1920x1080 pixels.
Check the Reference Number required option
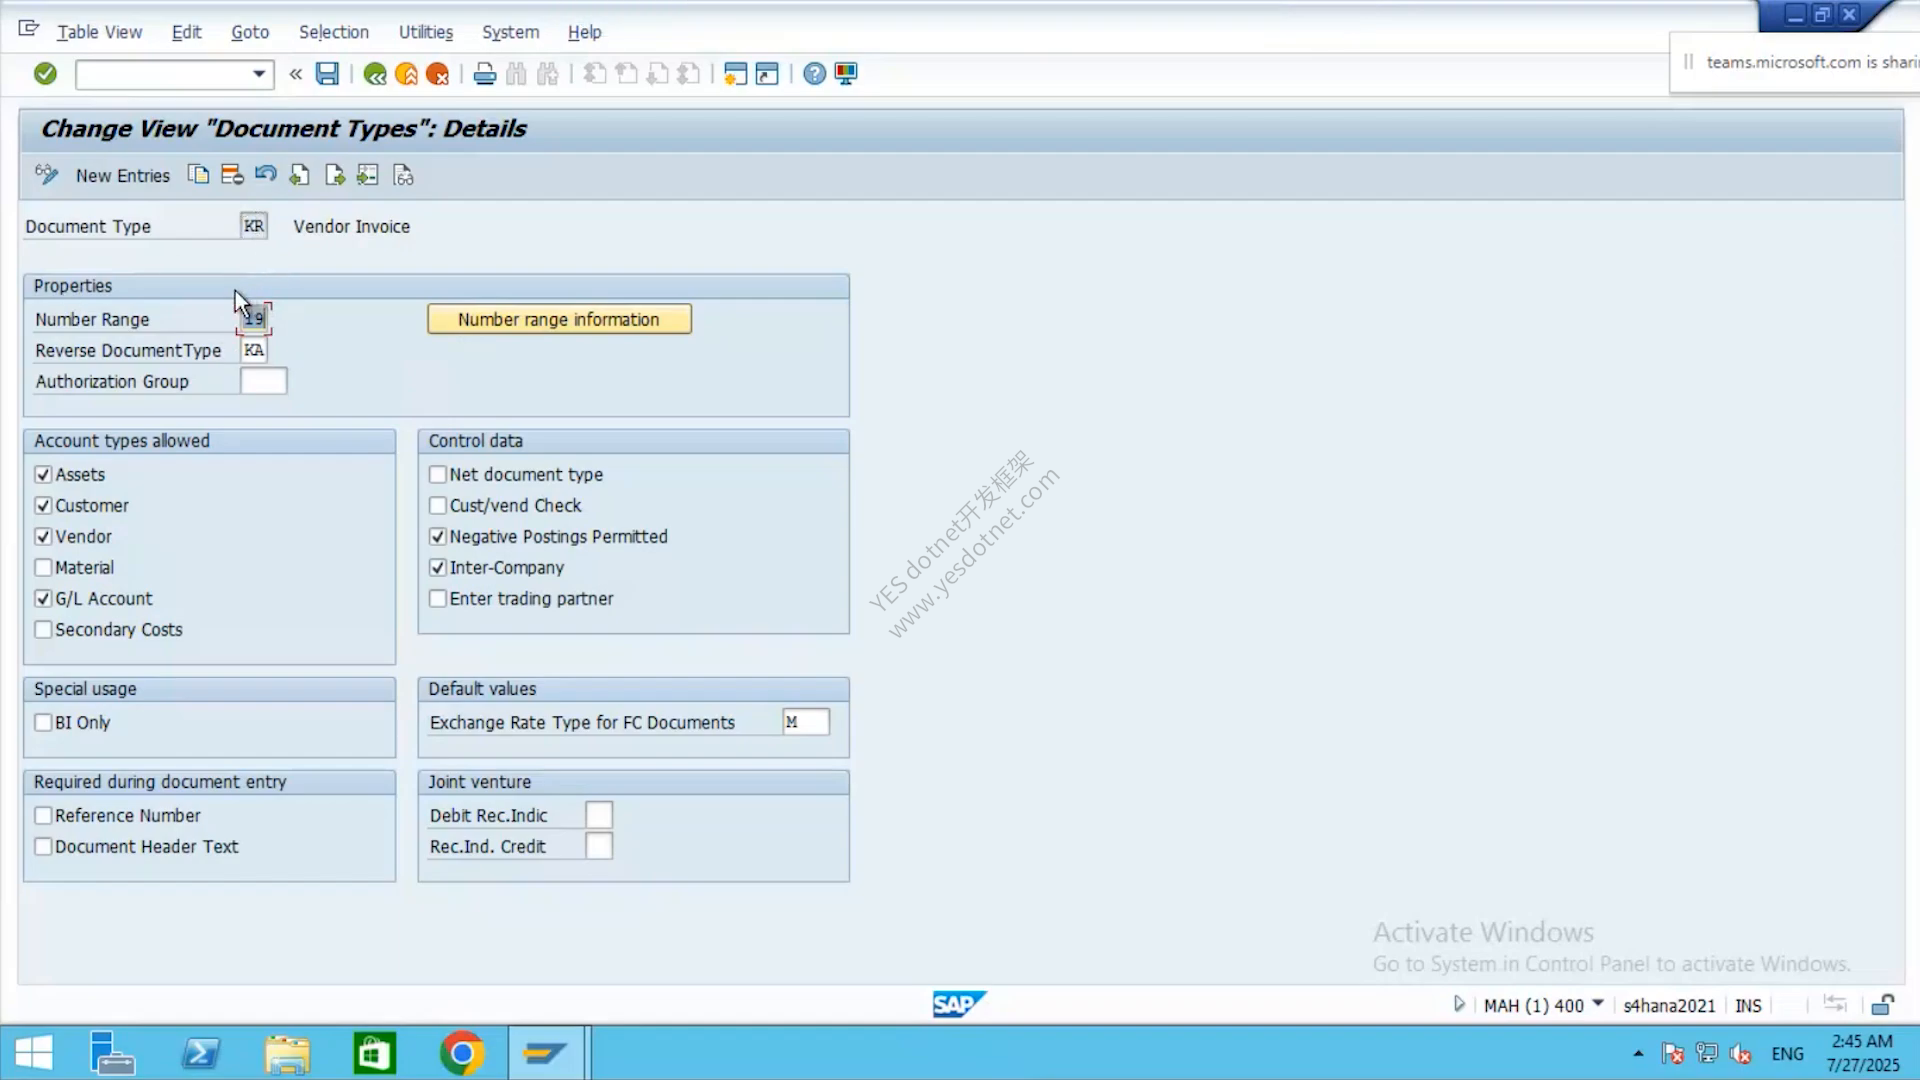click(x=43, y=816)
